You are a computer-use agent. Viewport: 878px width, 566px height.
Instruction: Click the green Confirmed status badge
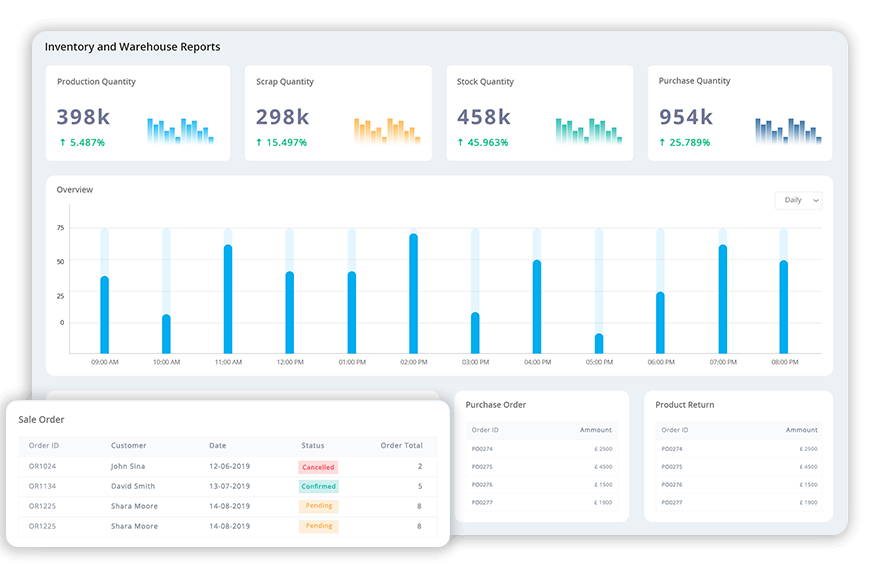pos(318,487)
